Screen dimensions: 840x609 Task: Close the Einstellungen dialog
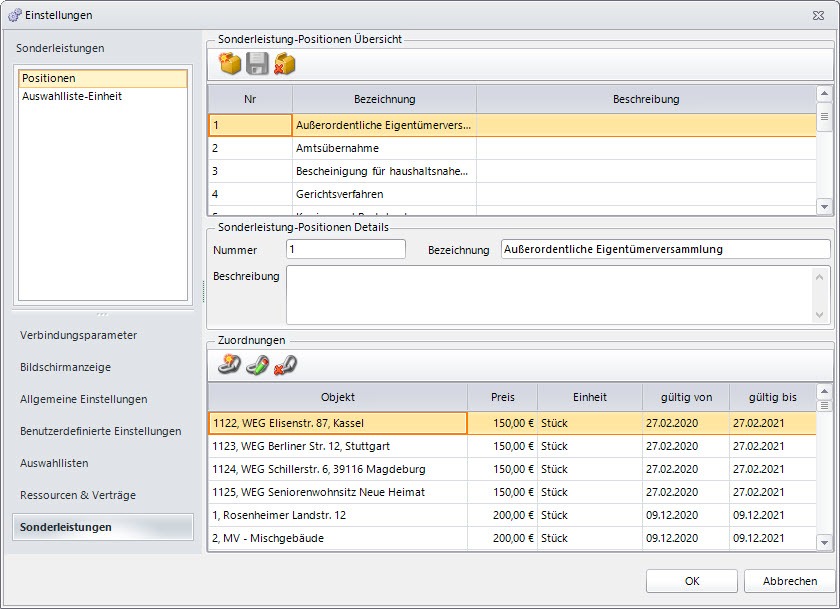[819, 16]
